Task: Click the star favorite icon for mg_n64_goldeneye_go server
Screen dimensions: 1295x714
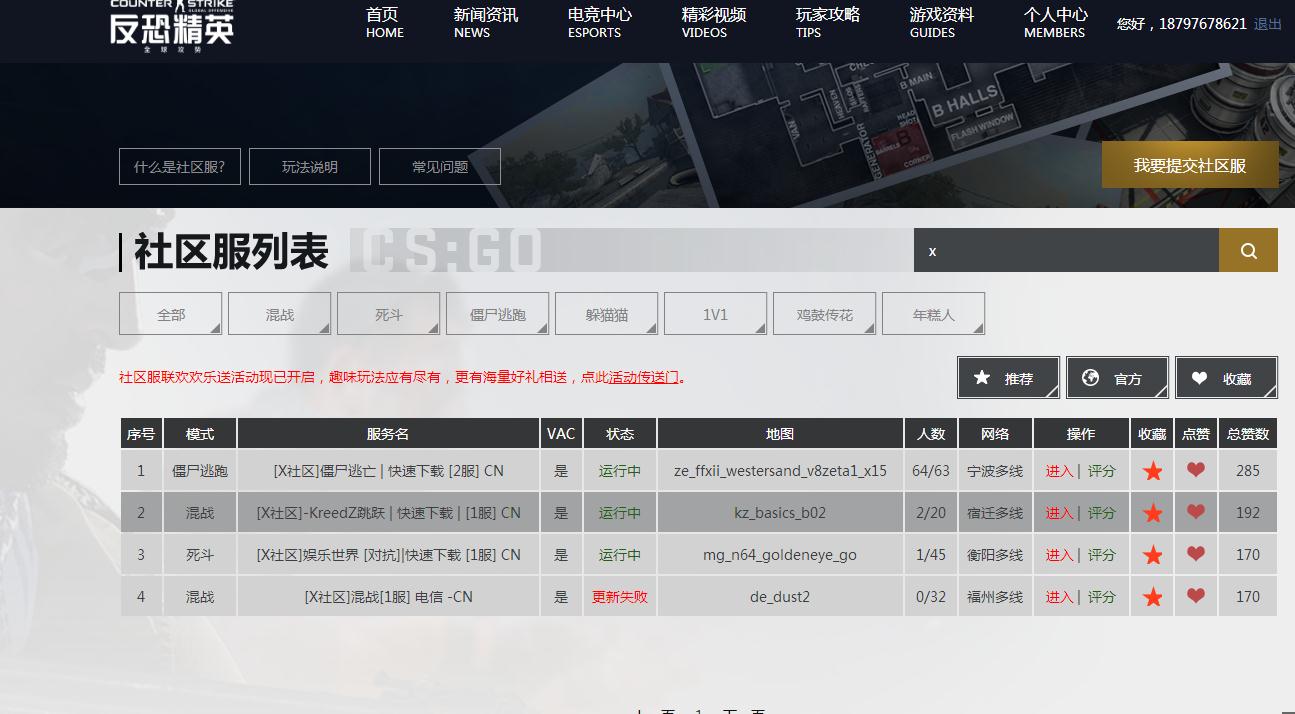Action: point(1152,554)
